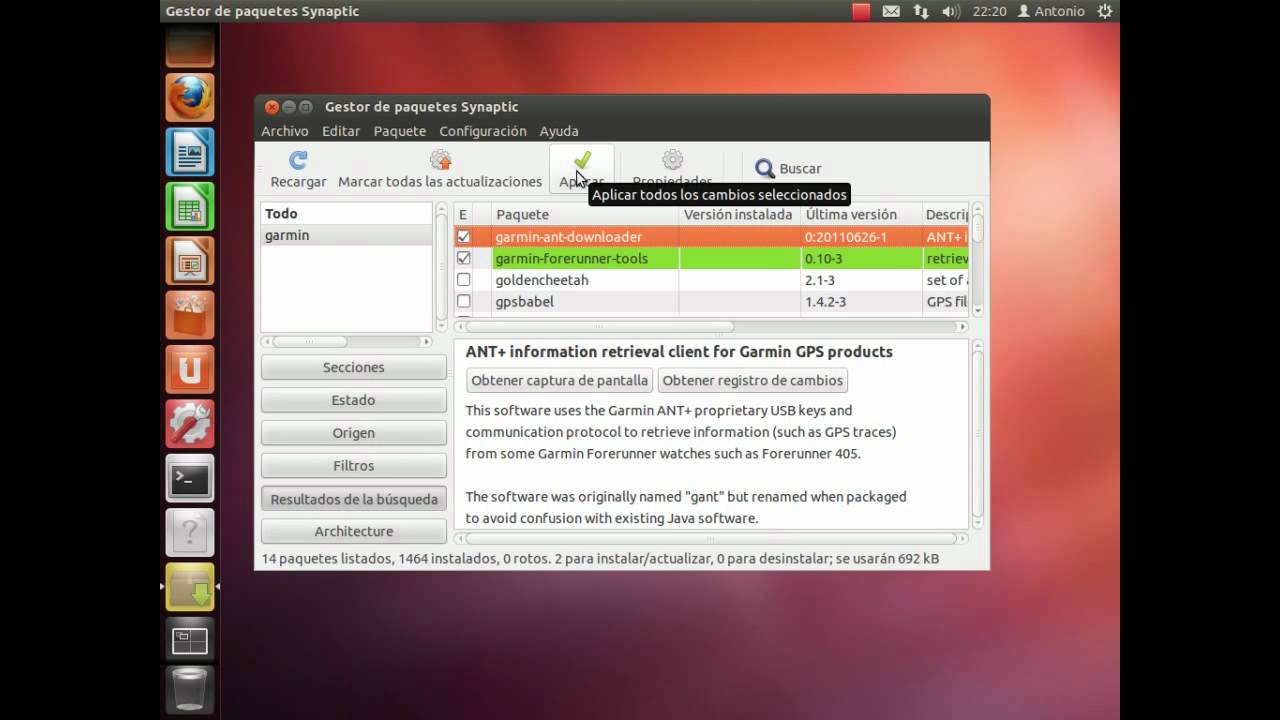1280x720 pixels.
Task: Open the session power gear indicator
Action: pos(1105,11)
